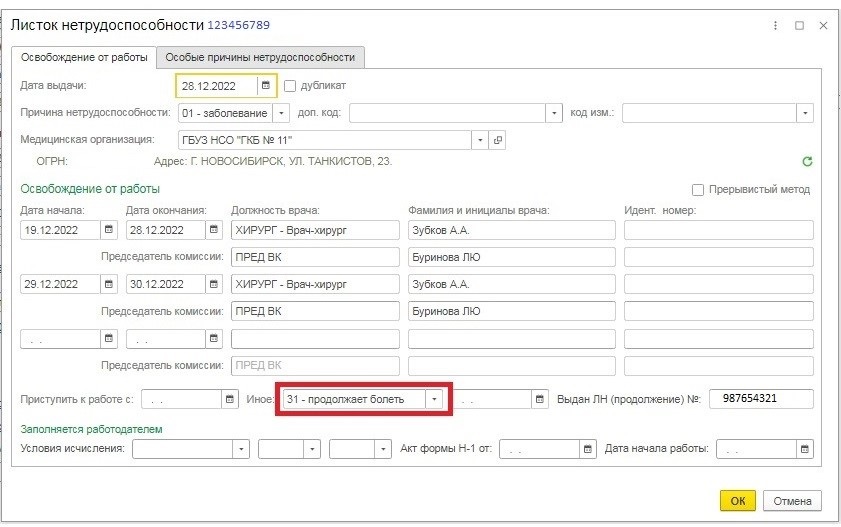Click first row Должность врача ХИРУРГ field
The width and height of the screenshot is (841, 527).
(315, 230)
